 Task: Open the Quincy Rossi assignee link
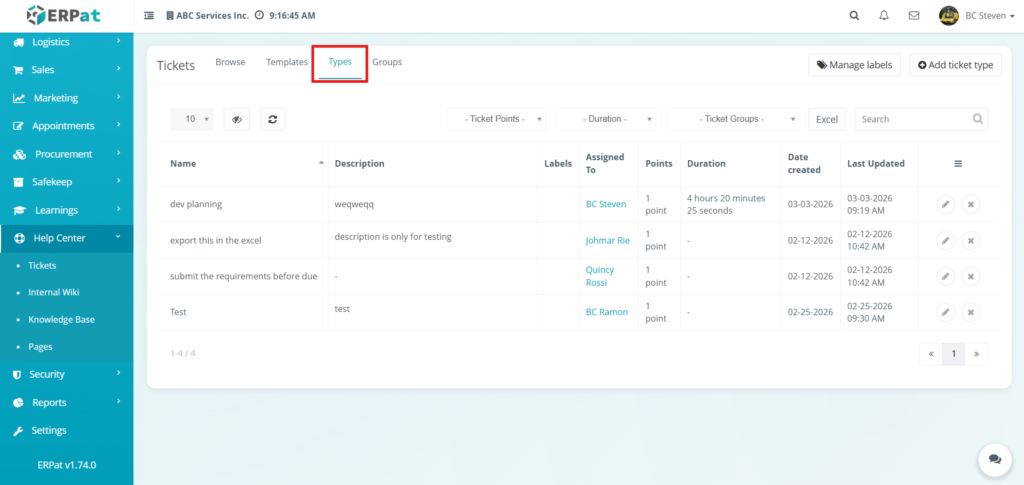point(600,276)
